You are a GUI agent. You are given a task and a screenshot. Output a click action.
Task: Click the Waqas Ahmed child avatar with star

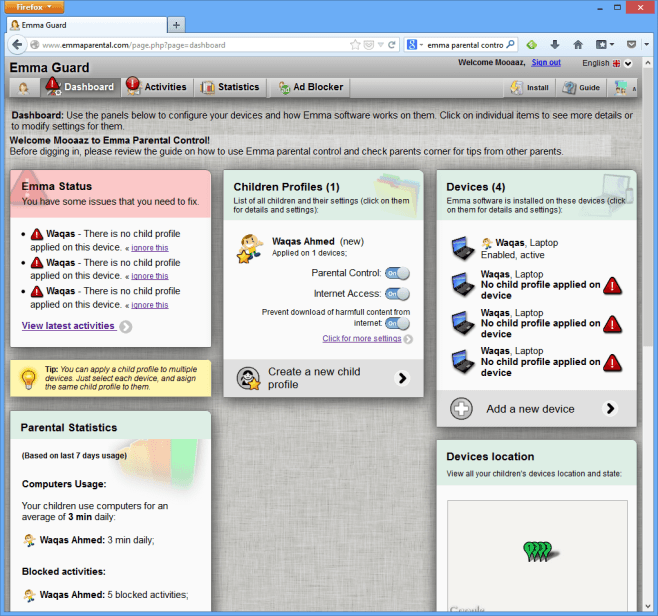pos(250,248)
